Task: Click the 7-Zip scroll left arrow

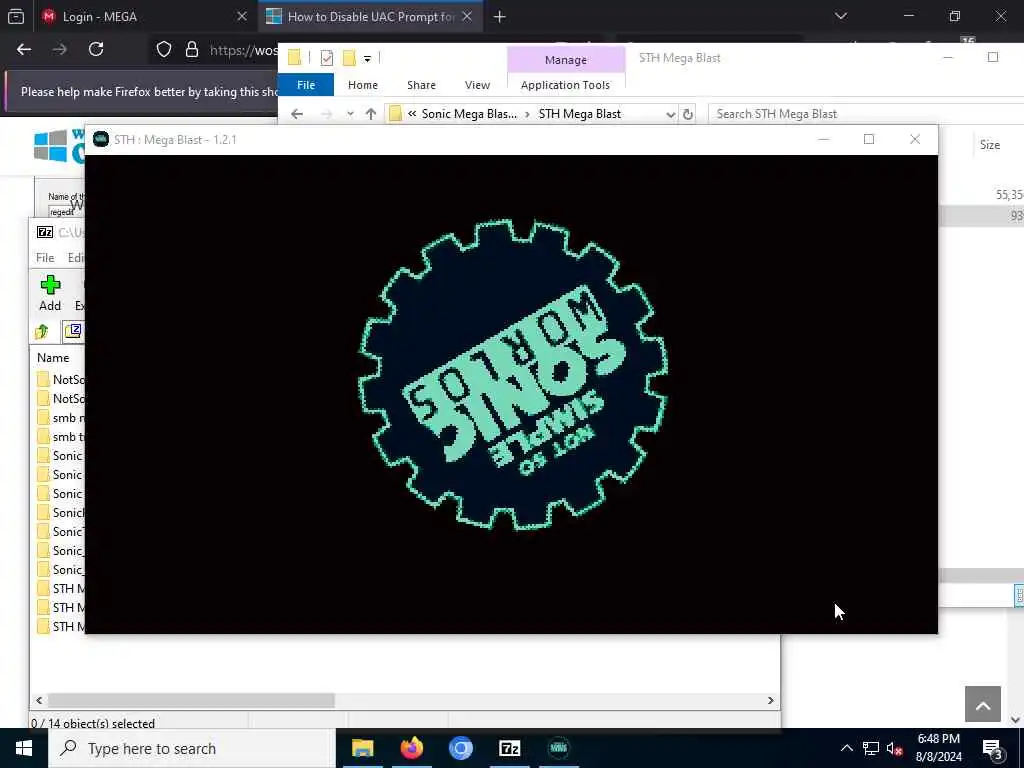Action: 39,700
